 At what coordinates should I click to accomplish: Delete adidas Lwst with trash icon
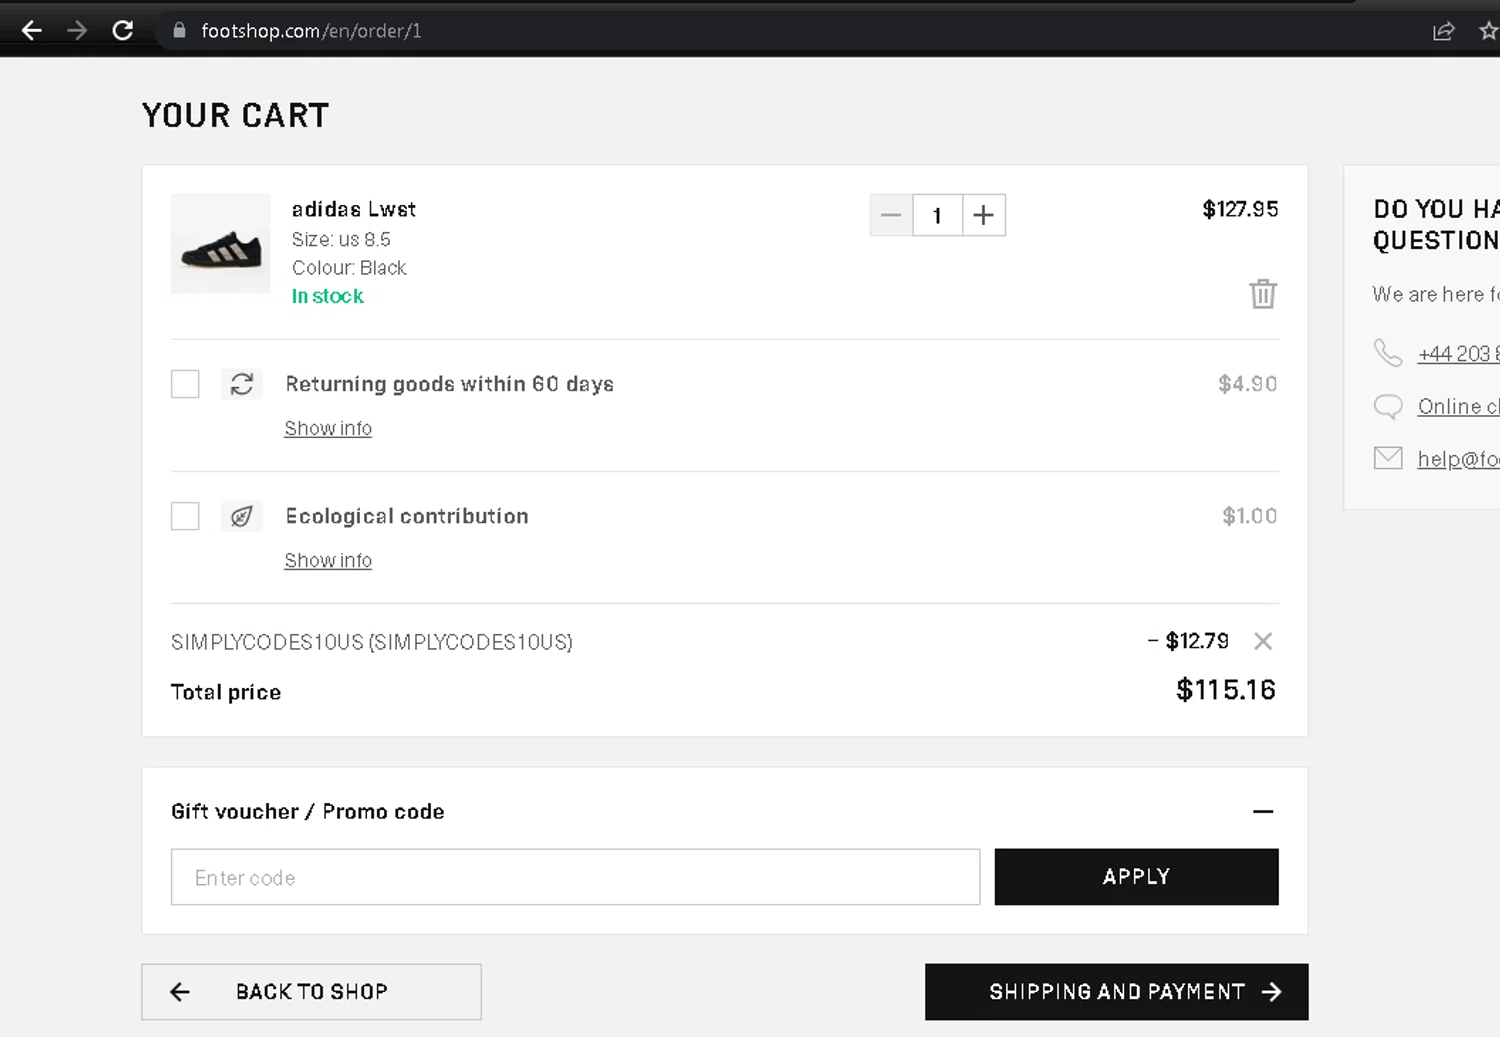tap(1263, 294)
